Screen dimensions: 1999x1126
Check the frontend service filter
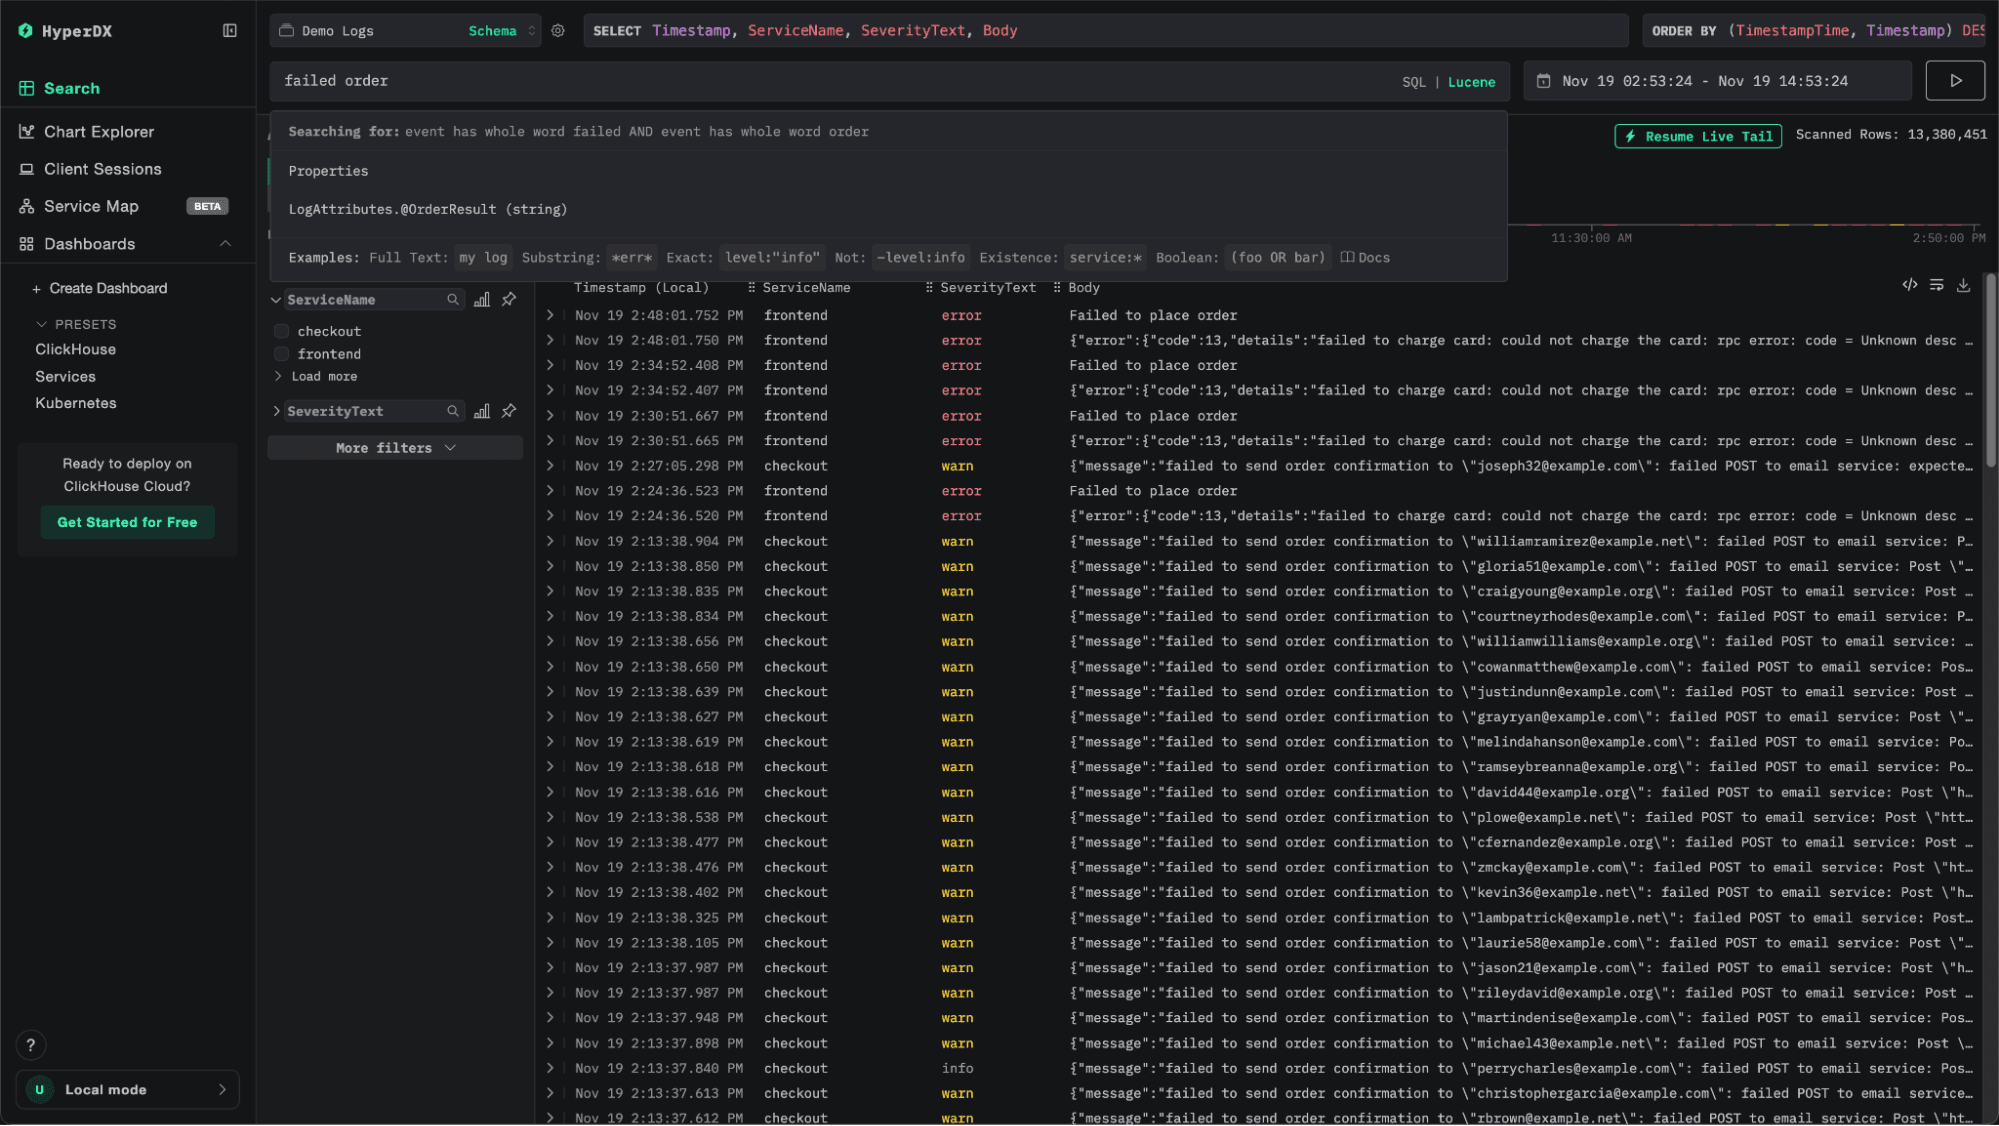tap(282, 354)
